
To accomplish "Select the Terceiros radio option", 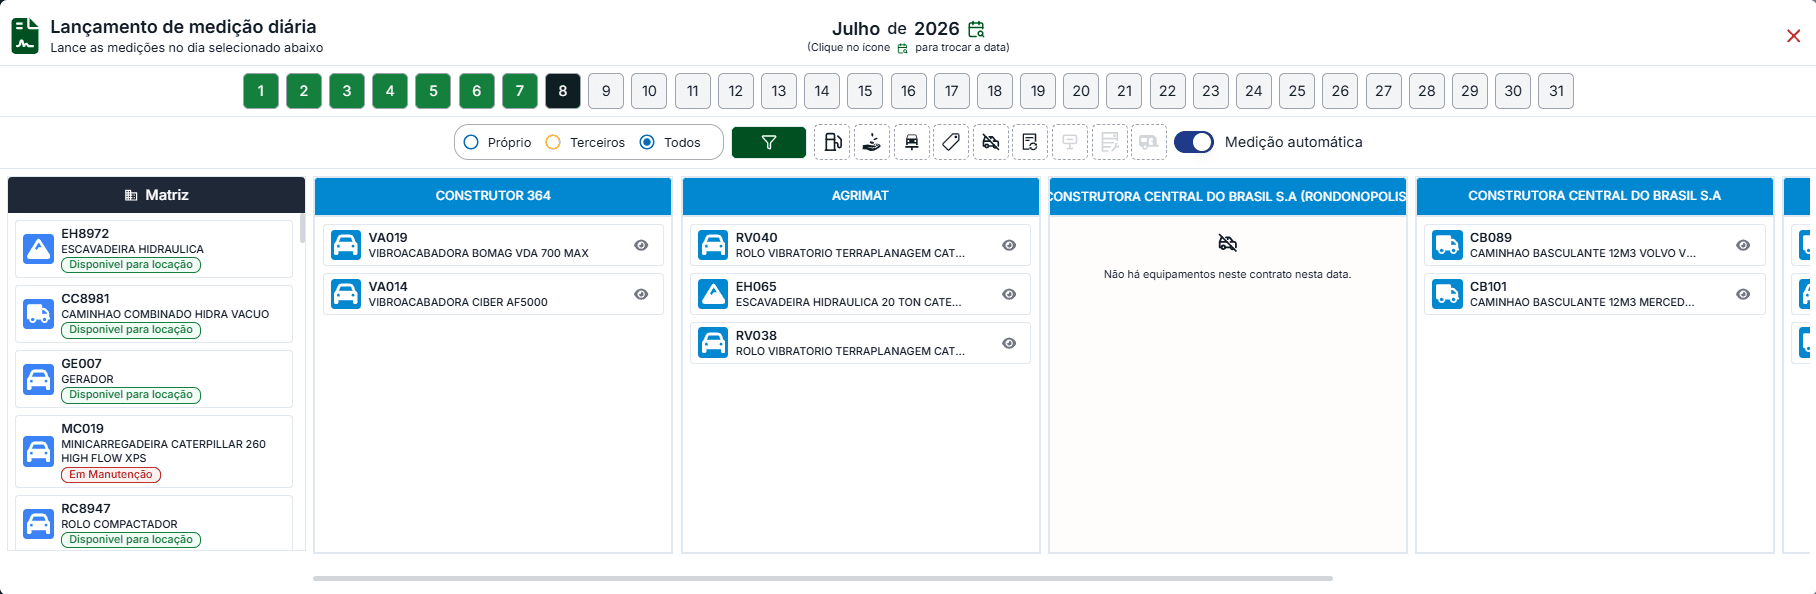I will tap(553, 142).
